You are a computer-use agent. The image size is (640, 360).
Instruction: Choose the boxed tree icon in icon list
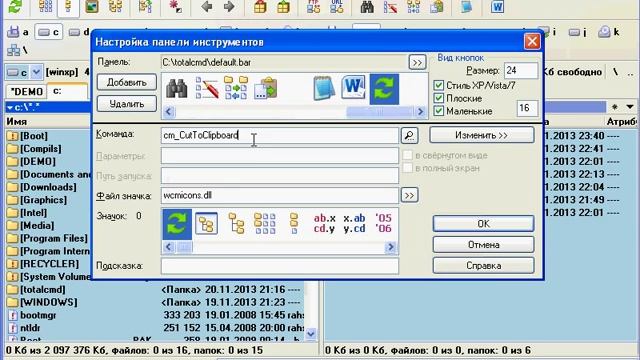click(206, 224)
